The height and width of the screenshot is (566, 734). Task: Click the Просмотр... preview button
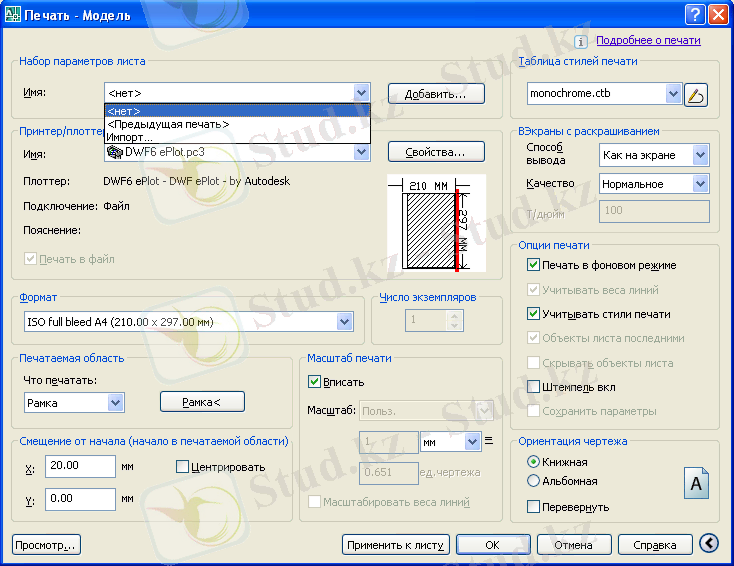[46, 545]
